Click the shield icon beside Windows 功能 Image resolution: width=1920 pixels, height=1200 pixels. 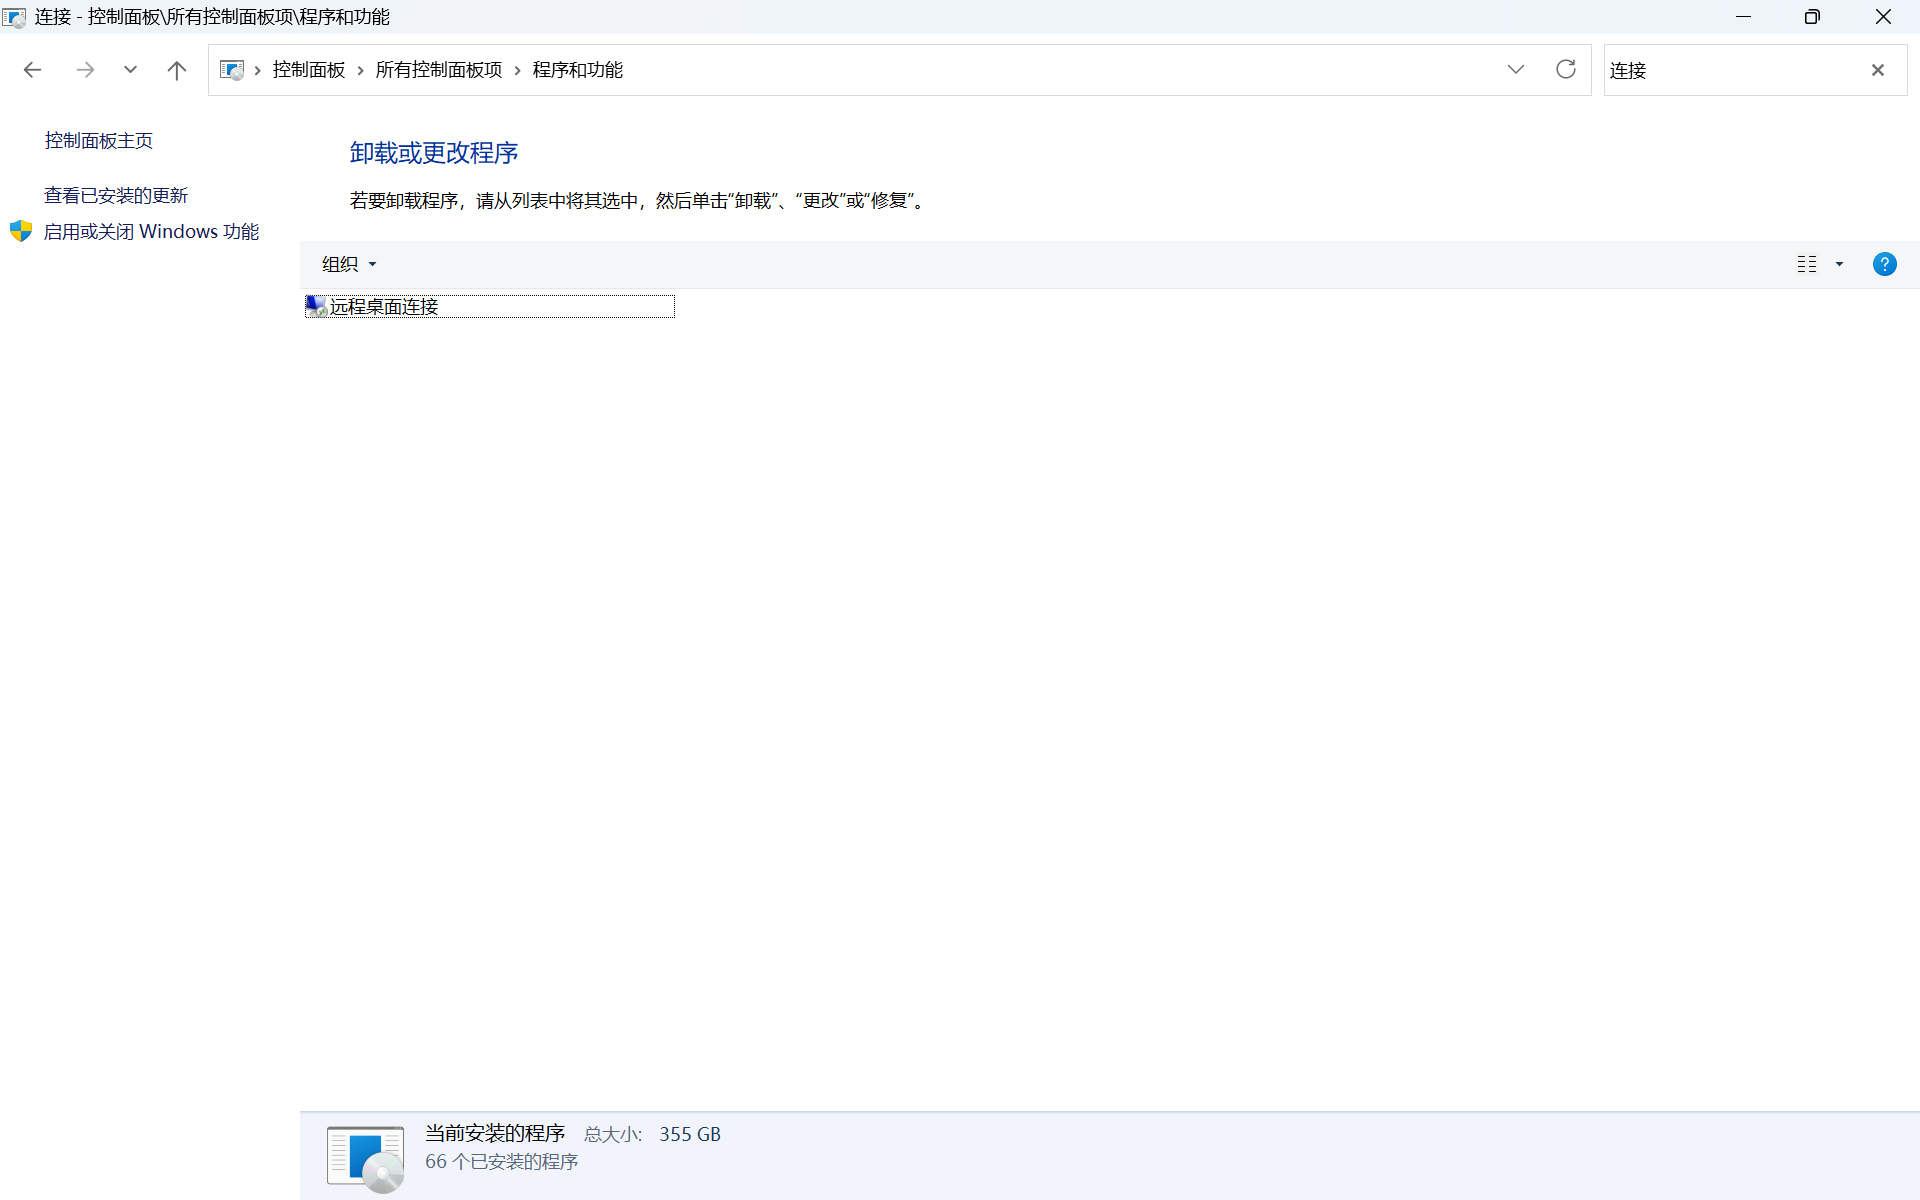21,231
